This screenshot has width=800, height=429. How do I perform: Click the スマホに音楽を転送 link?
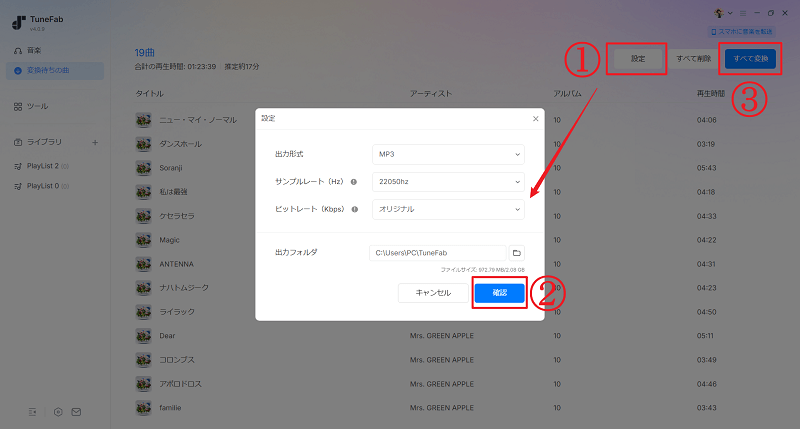(x=742, y=32)
